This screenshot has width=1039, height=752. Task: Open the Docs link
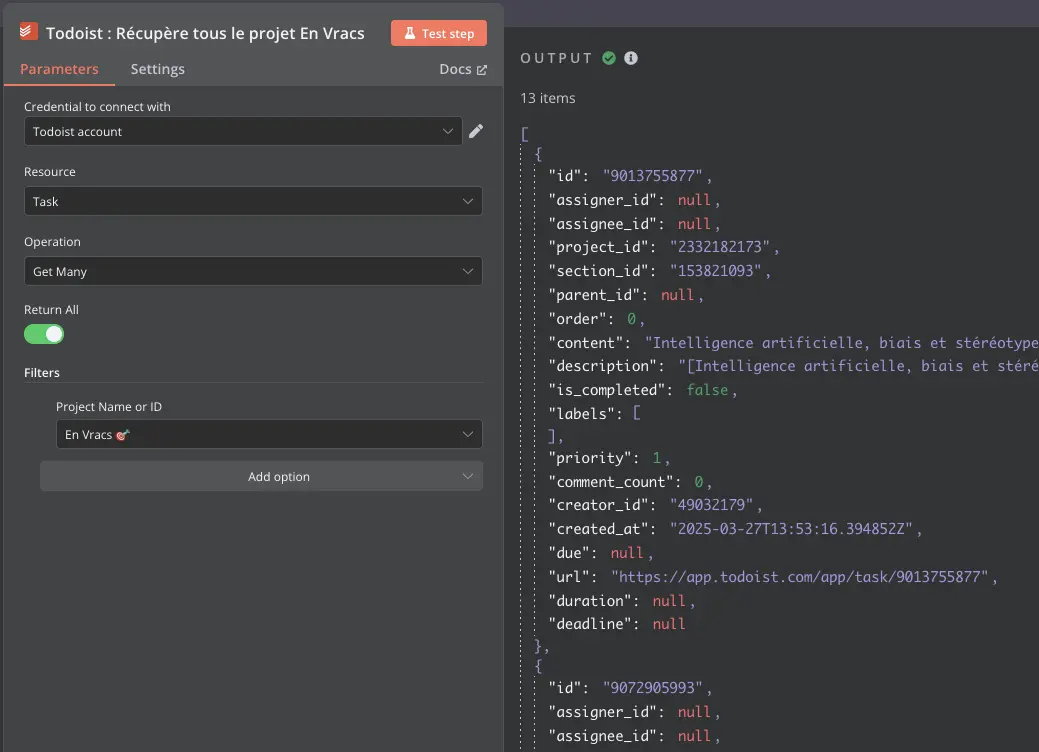click(x=463, y=69)
